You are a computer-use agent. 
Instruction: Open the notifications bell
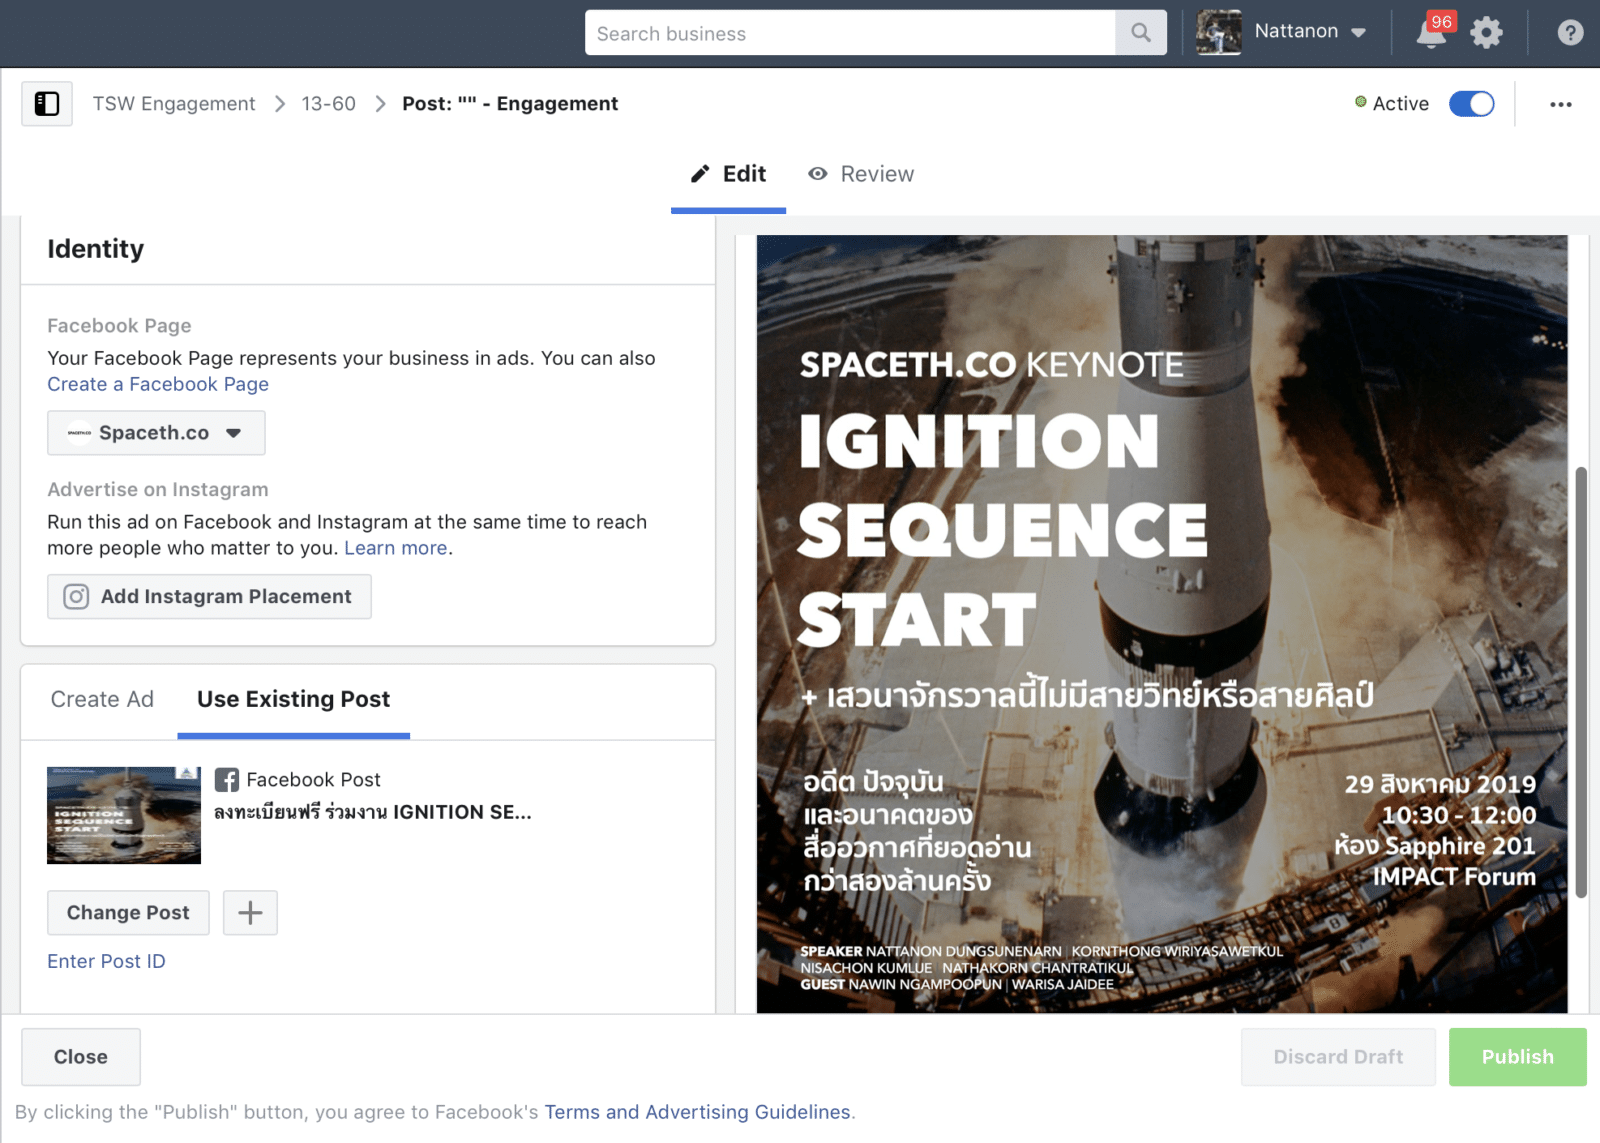click(x=1431, y=33)
